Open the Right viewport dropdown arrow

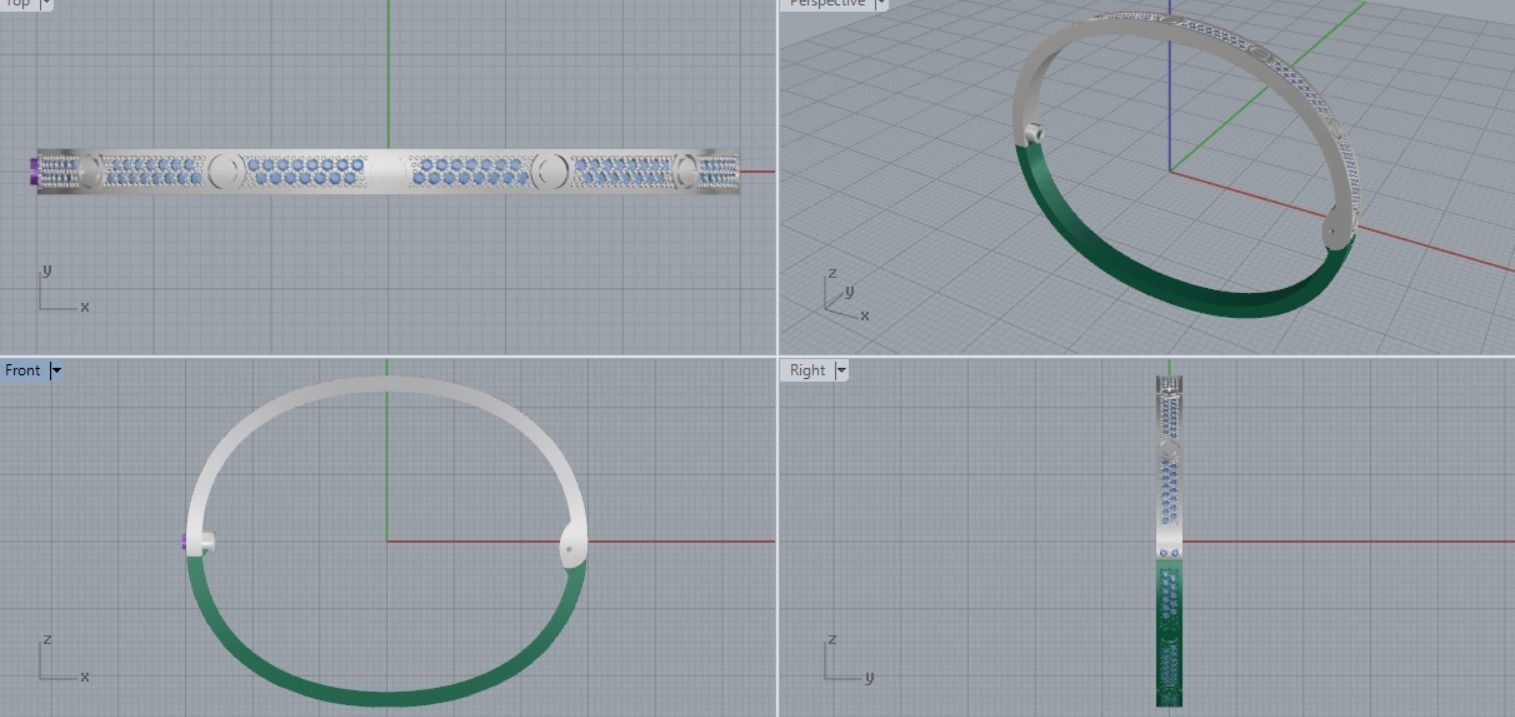pyautogui.click(x=841, y=370)
